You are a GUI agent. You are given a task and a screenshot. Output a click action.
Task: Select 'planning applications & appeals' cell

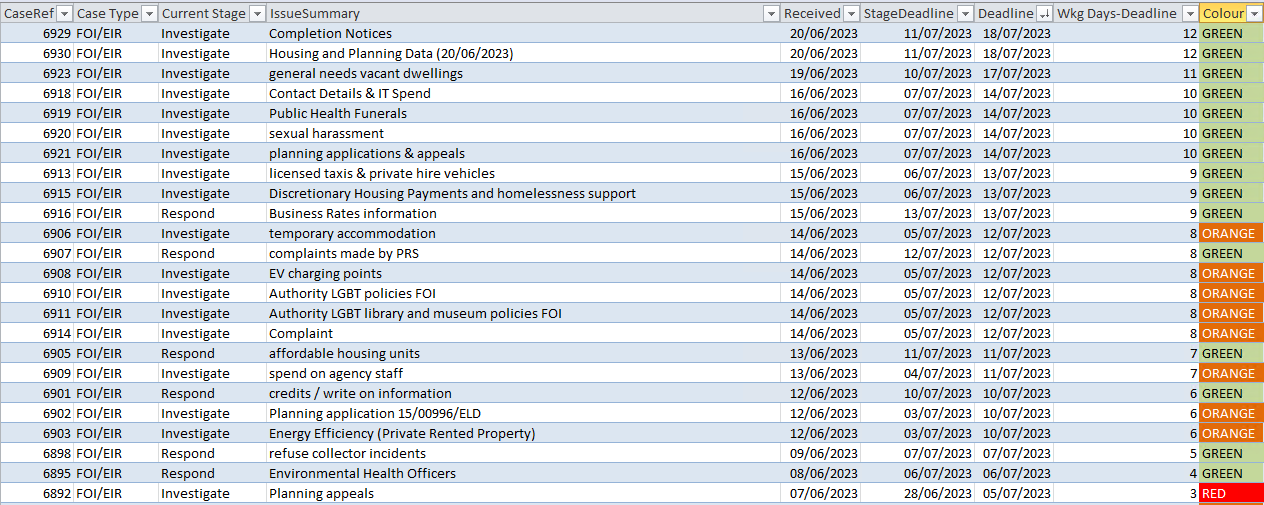click(523, 153)
